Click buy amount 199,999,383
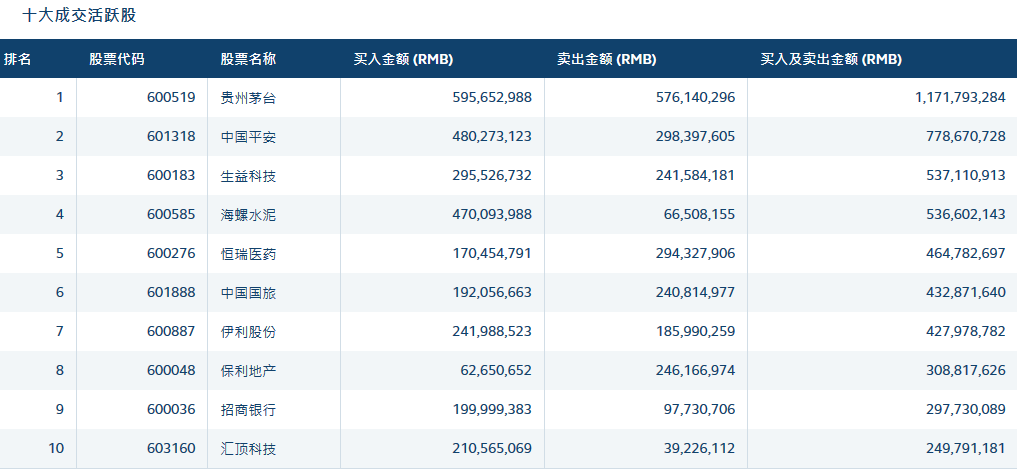 pyautogui.click(x=492, y=409)
